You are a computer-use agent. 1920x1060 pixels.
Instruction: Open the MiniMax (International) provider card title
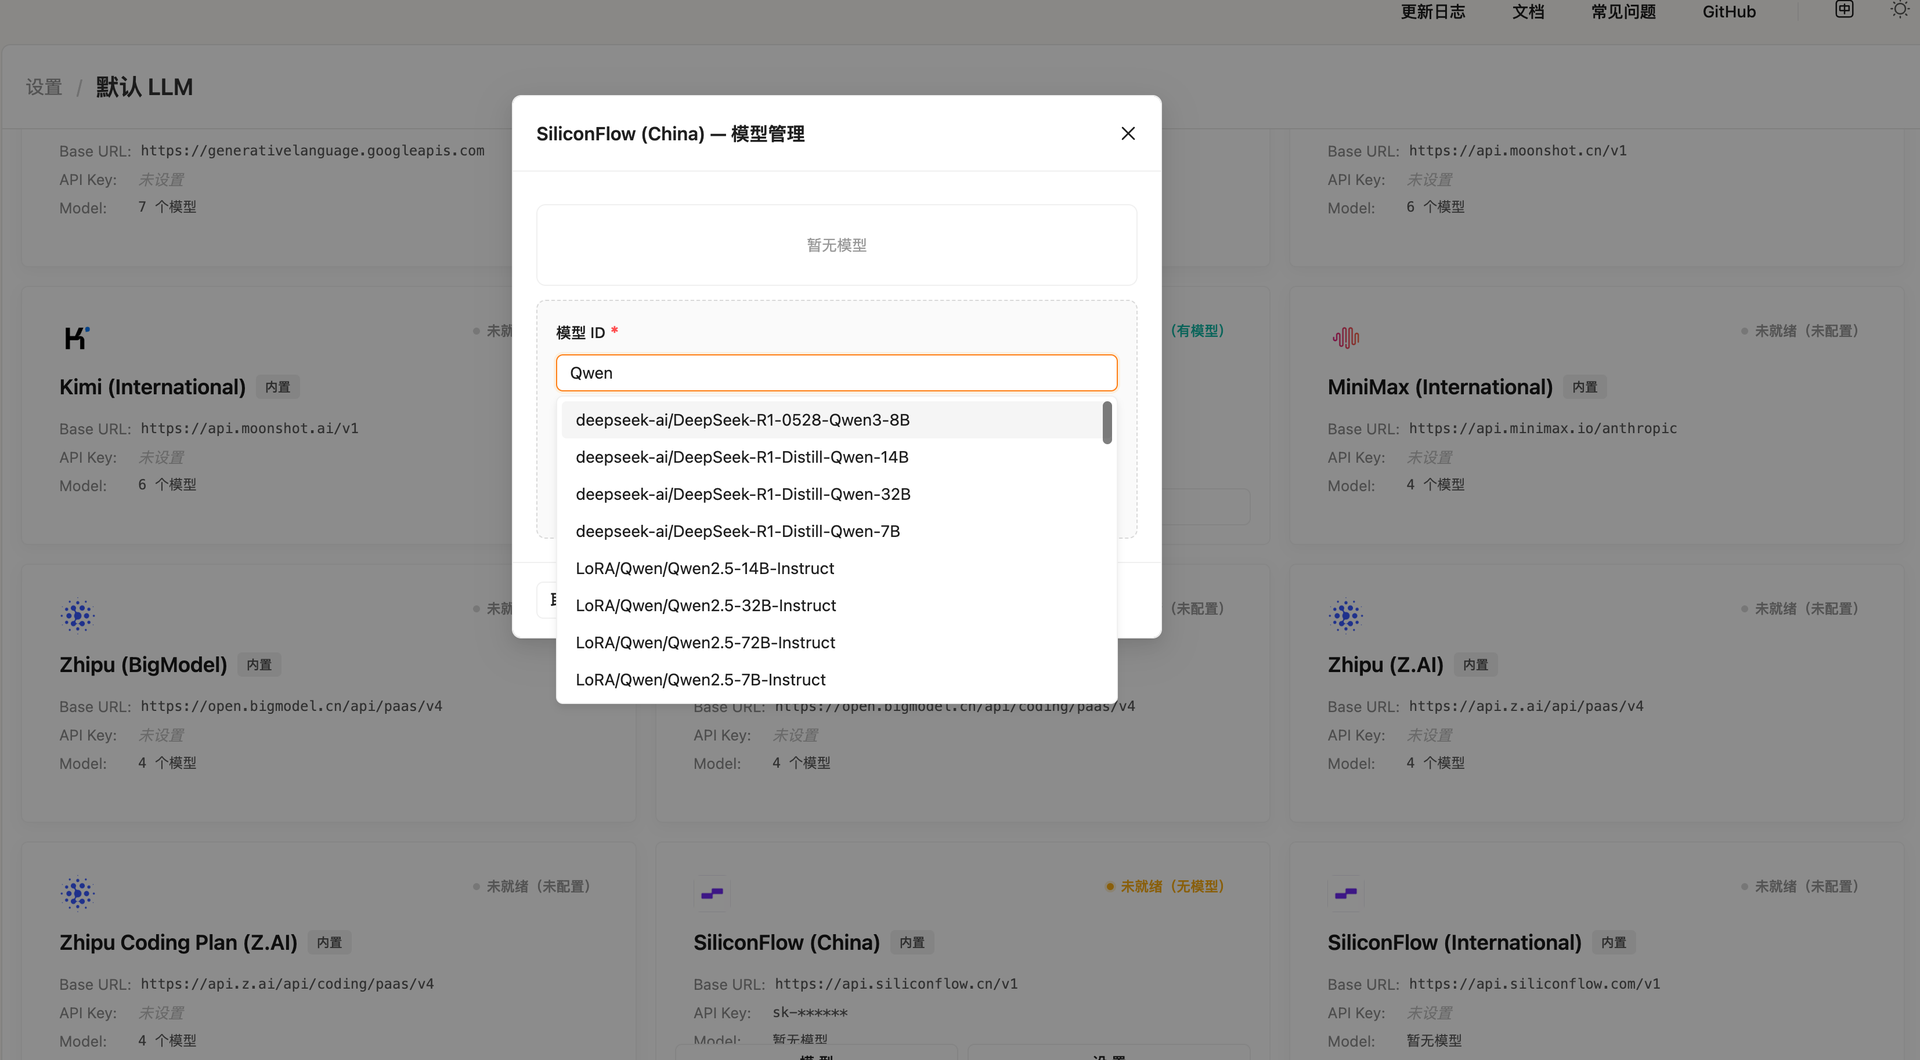click(x=1440, y=387)
